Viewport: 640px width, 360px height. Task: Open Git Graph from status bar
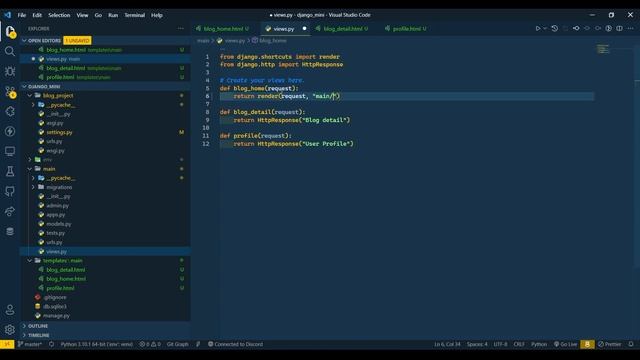pos(178,344)
